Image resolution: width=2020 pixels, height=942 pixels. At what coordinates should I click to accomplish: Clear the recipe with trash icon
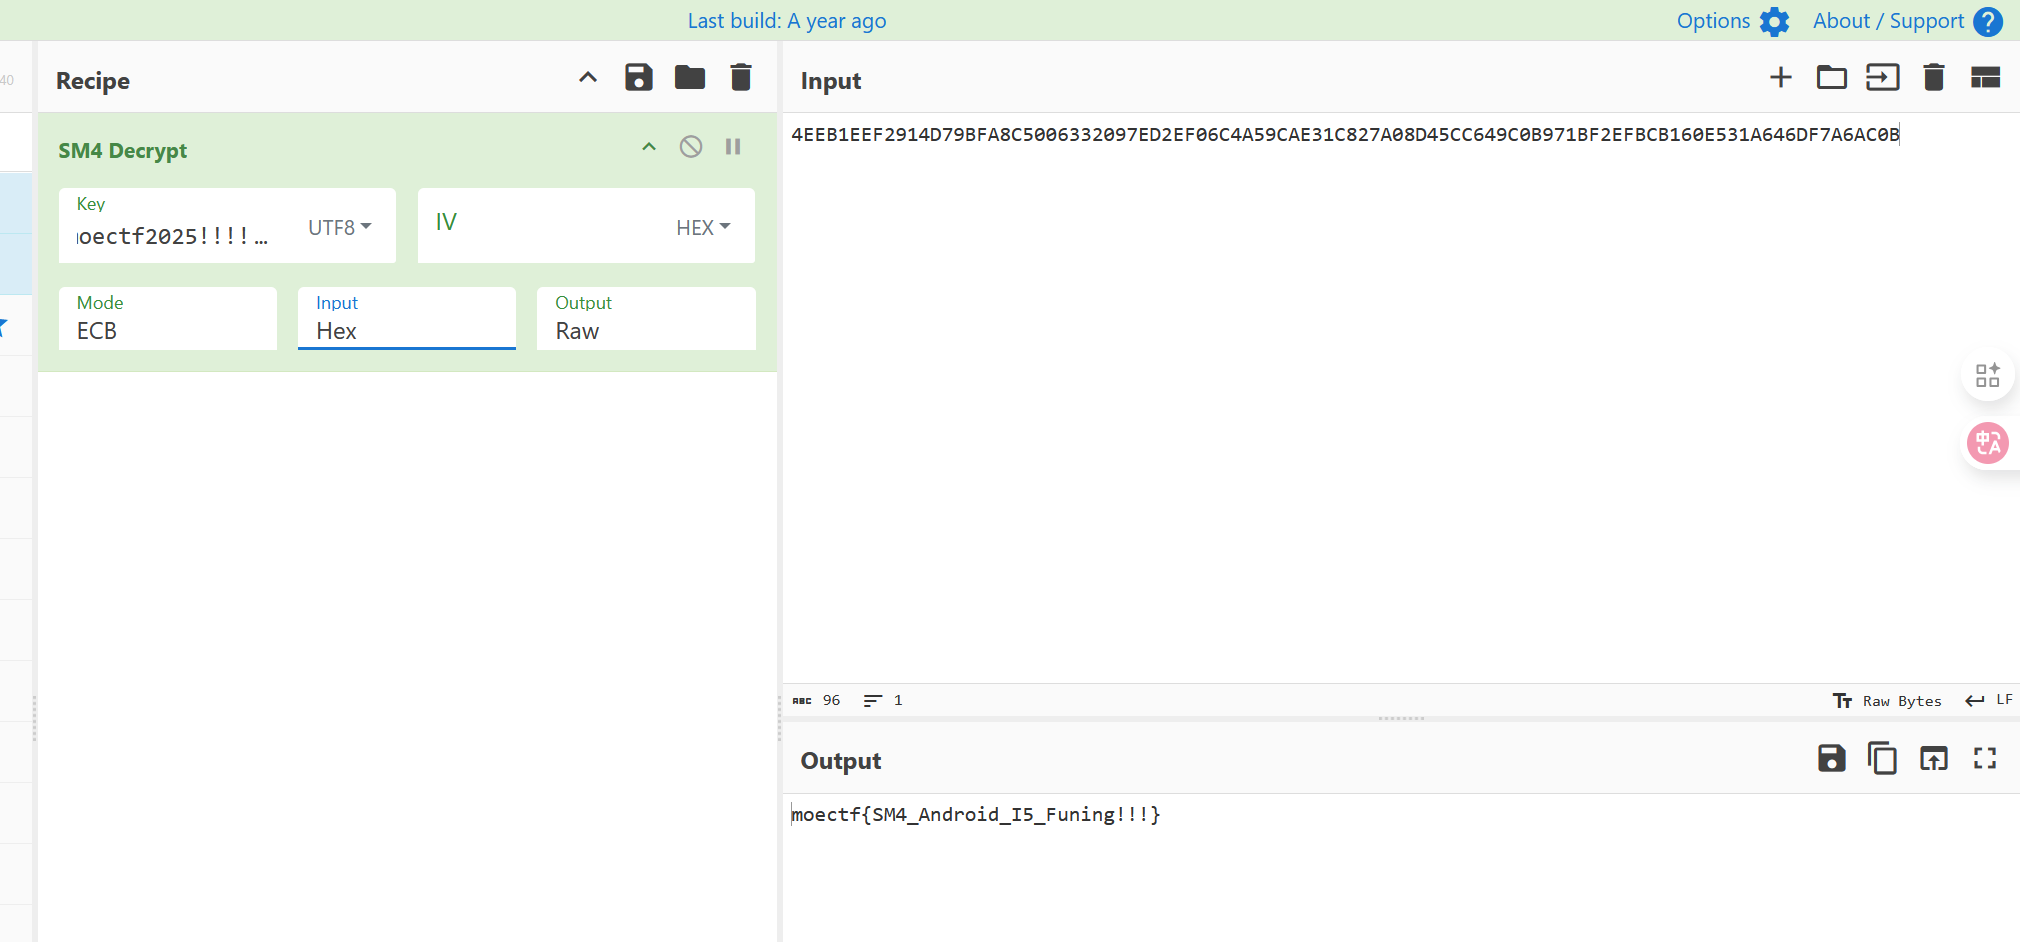pos(740,78)
